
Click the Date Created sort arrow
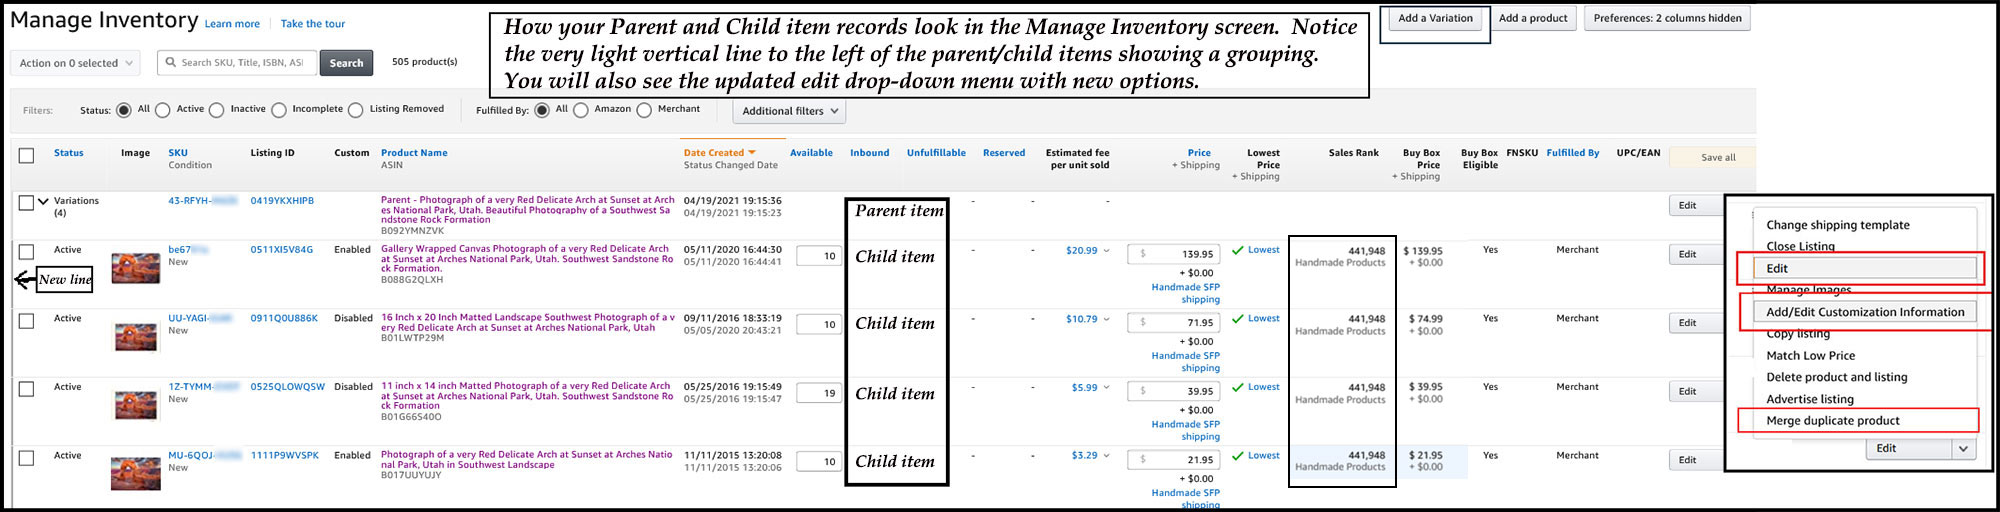coord(752,153)
